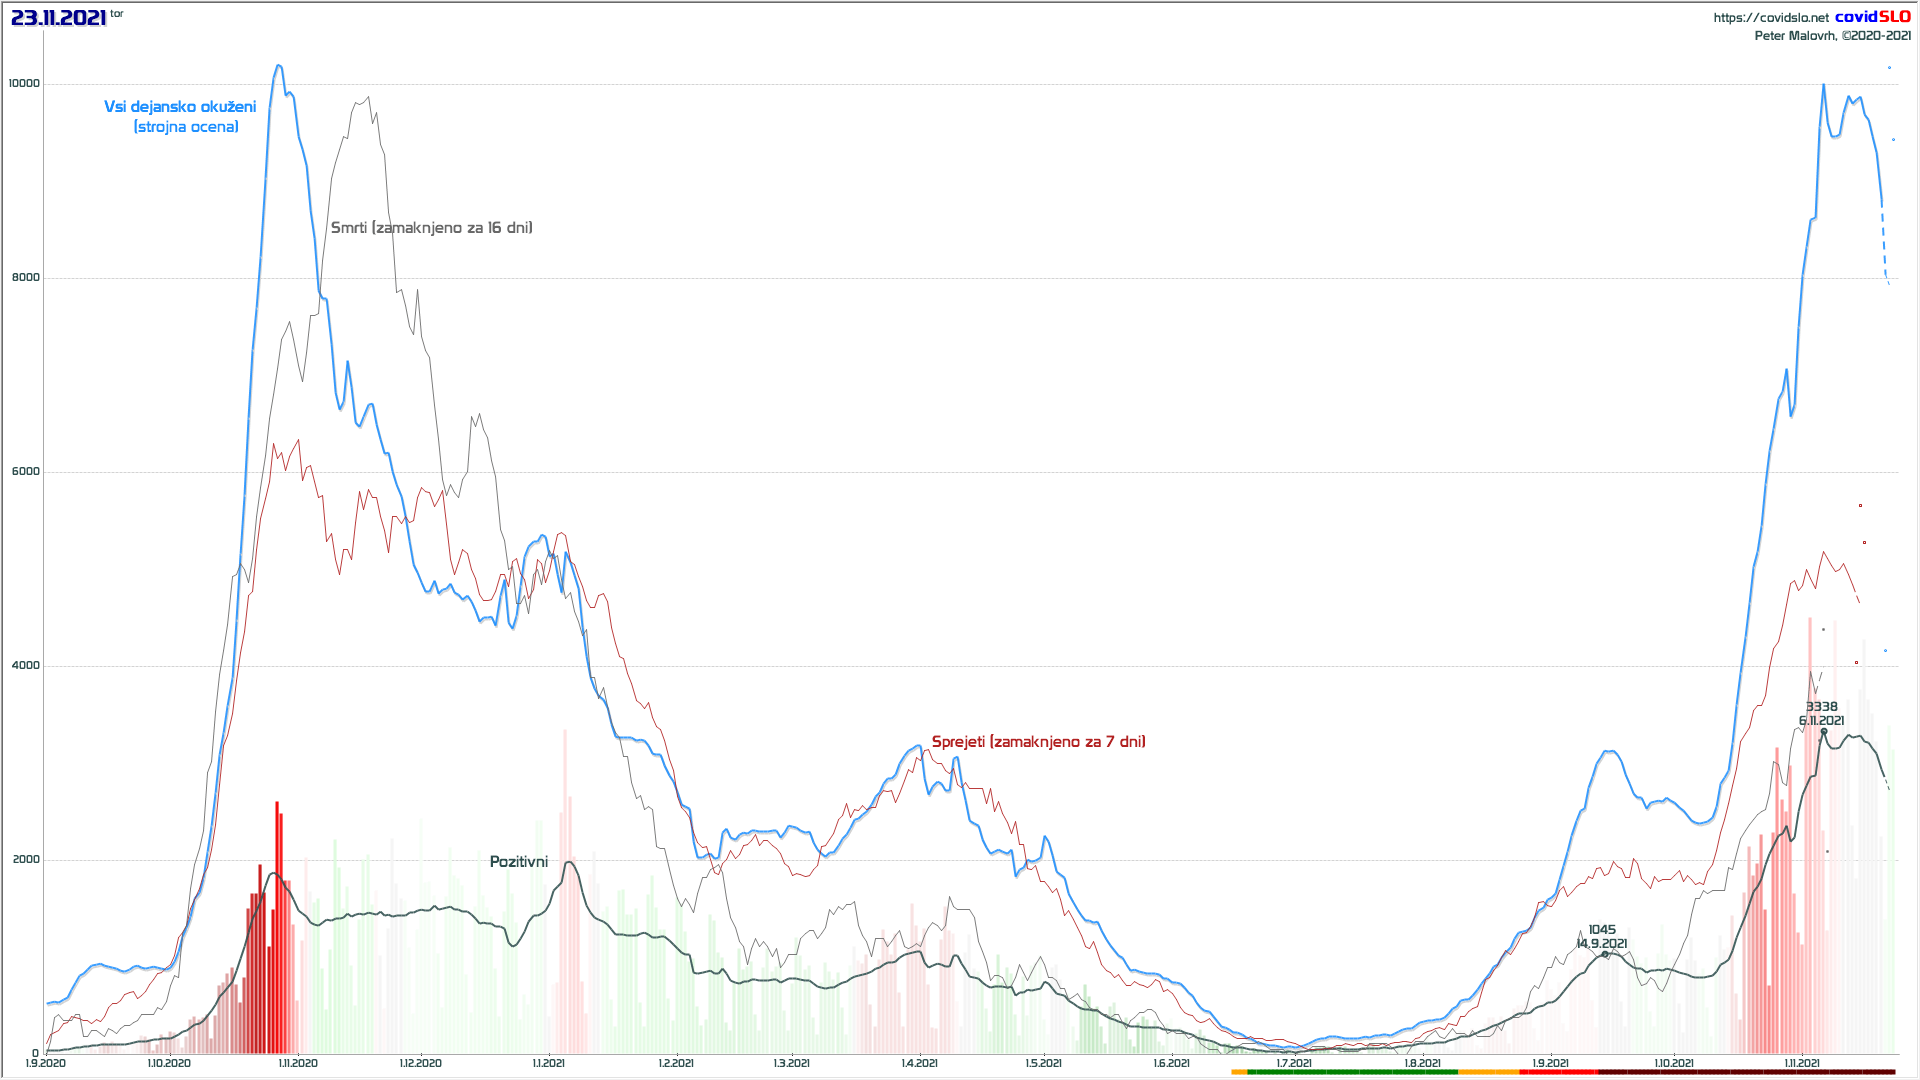Click the 'Sprejeti (zamaknjeno za 7 dni)' red label
Screen dimensions: 1920x1080
click(x=1038, y=742)
